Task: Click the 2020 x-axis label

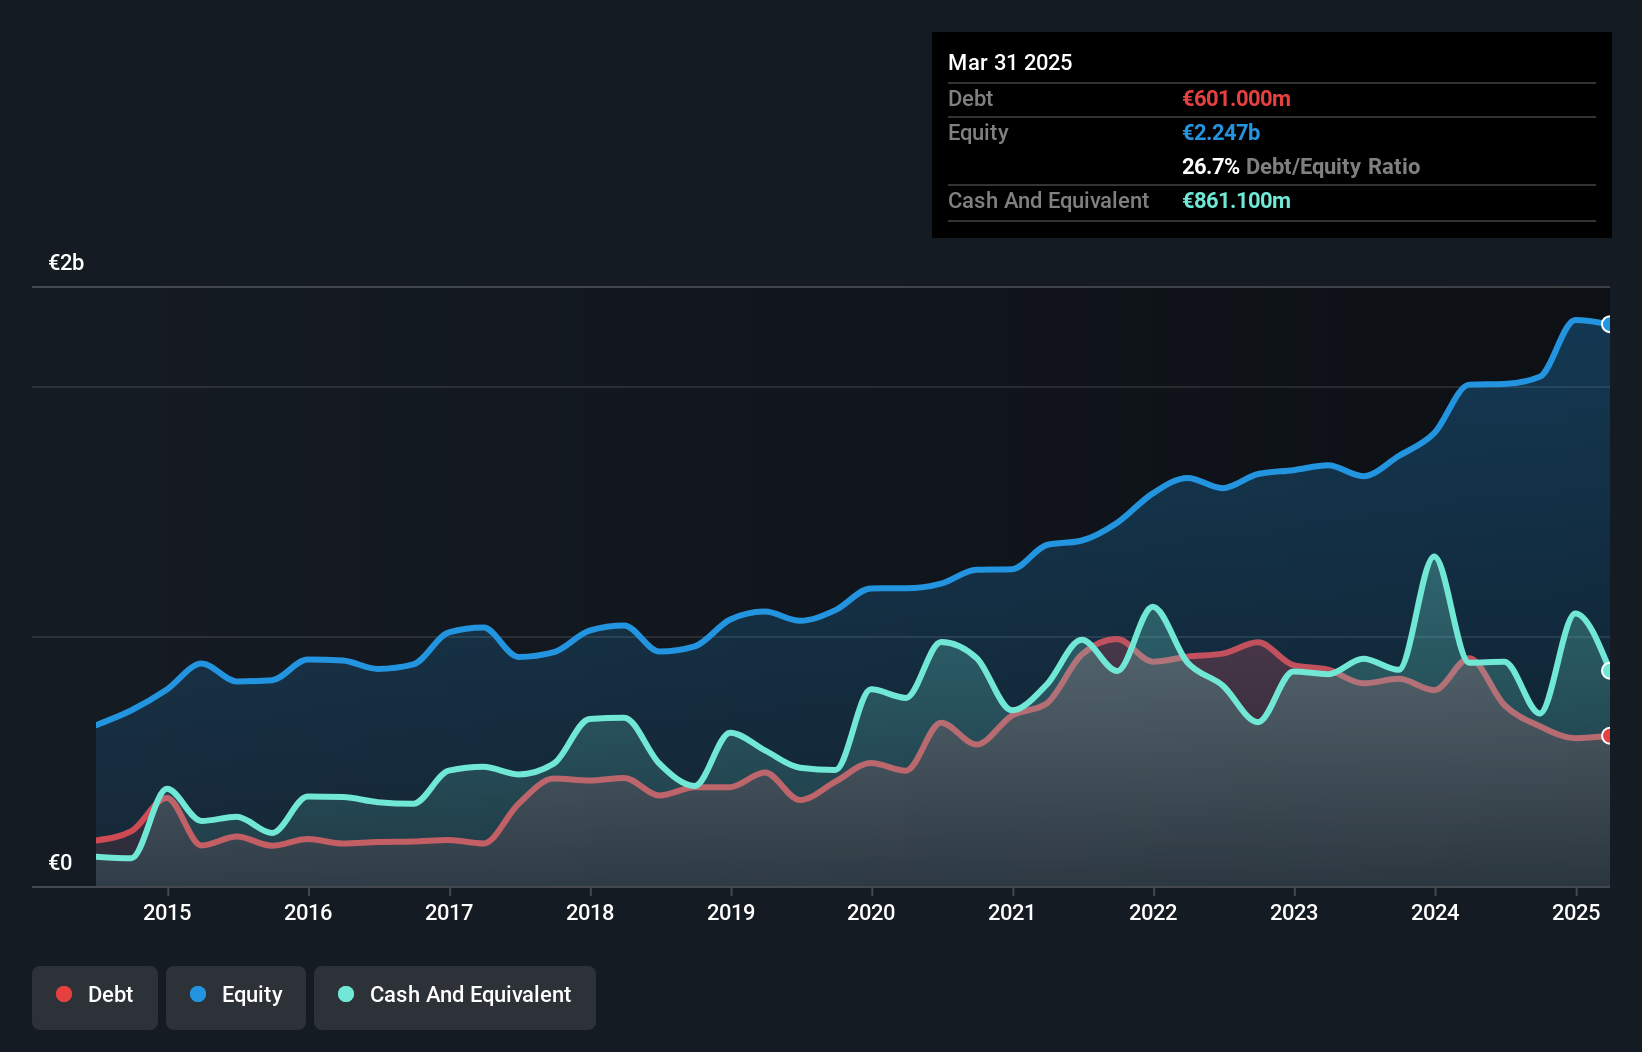Action: coord(871,912)
